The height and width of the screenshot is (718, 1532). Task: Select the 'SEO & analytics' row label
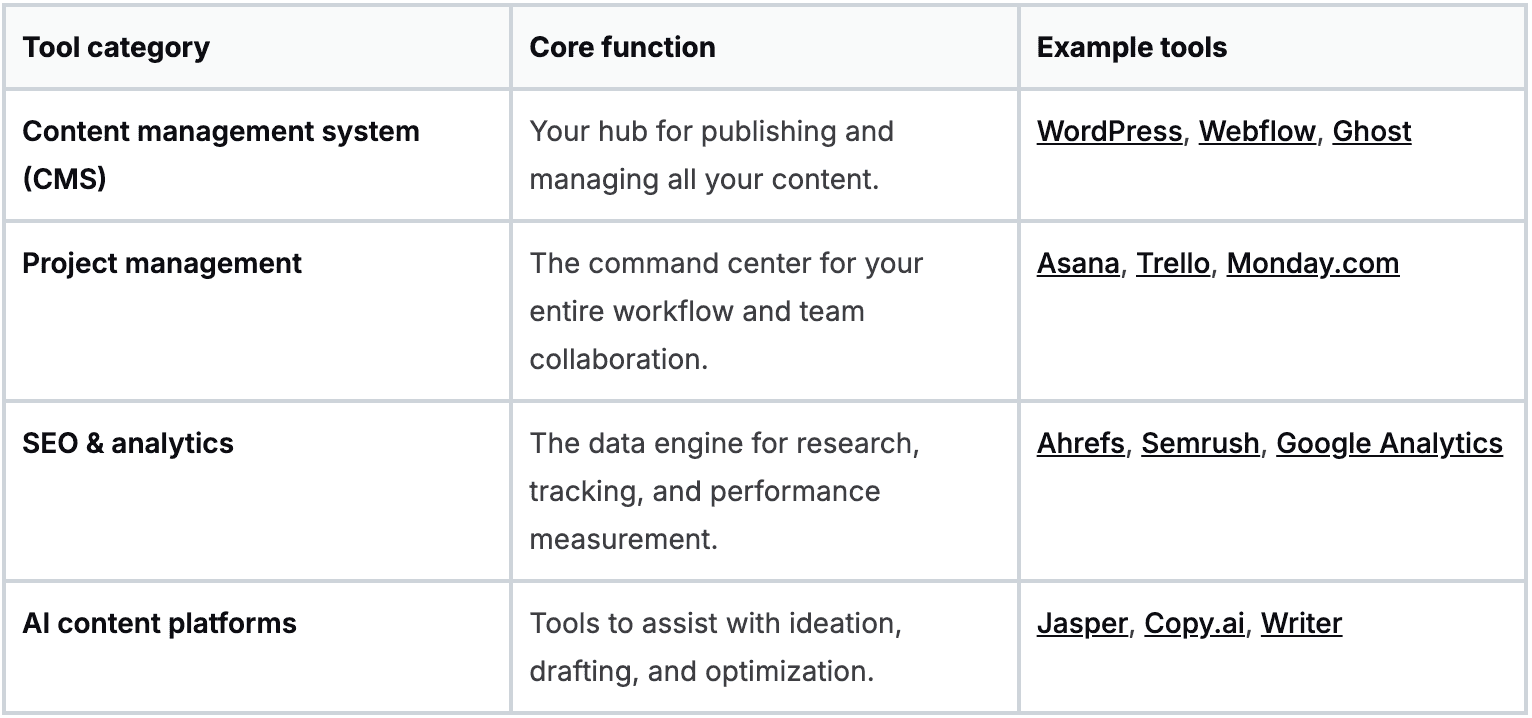pyautogui.click(x=128, y=444)
